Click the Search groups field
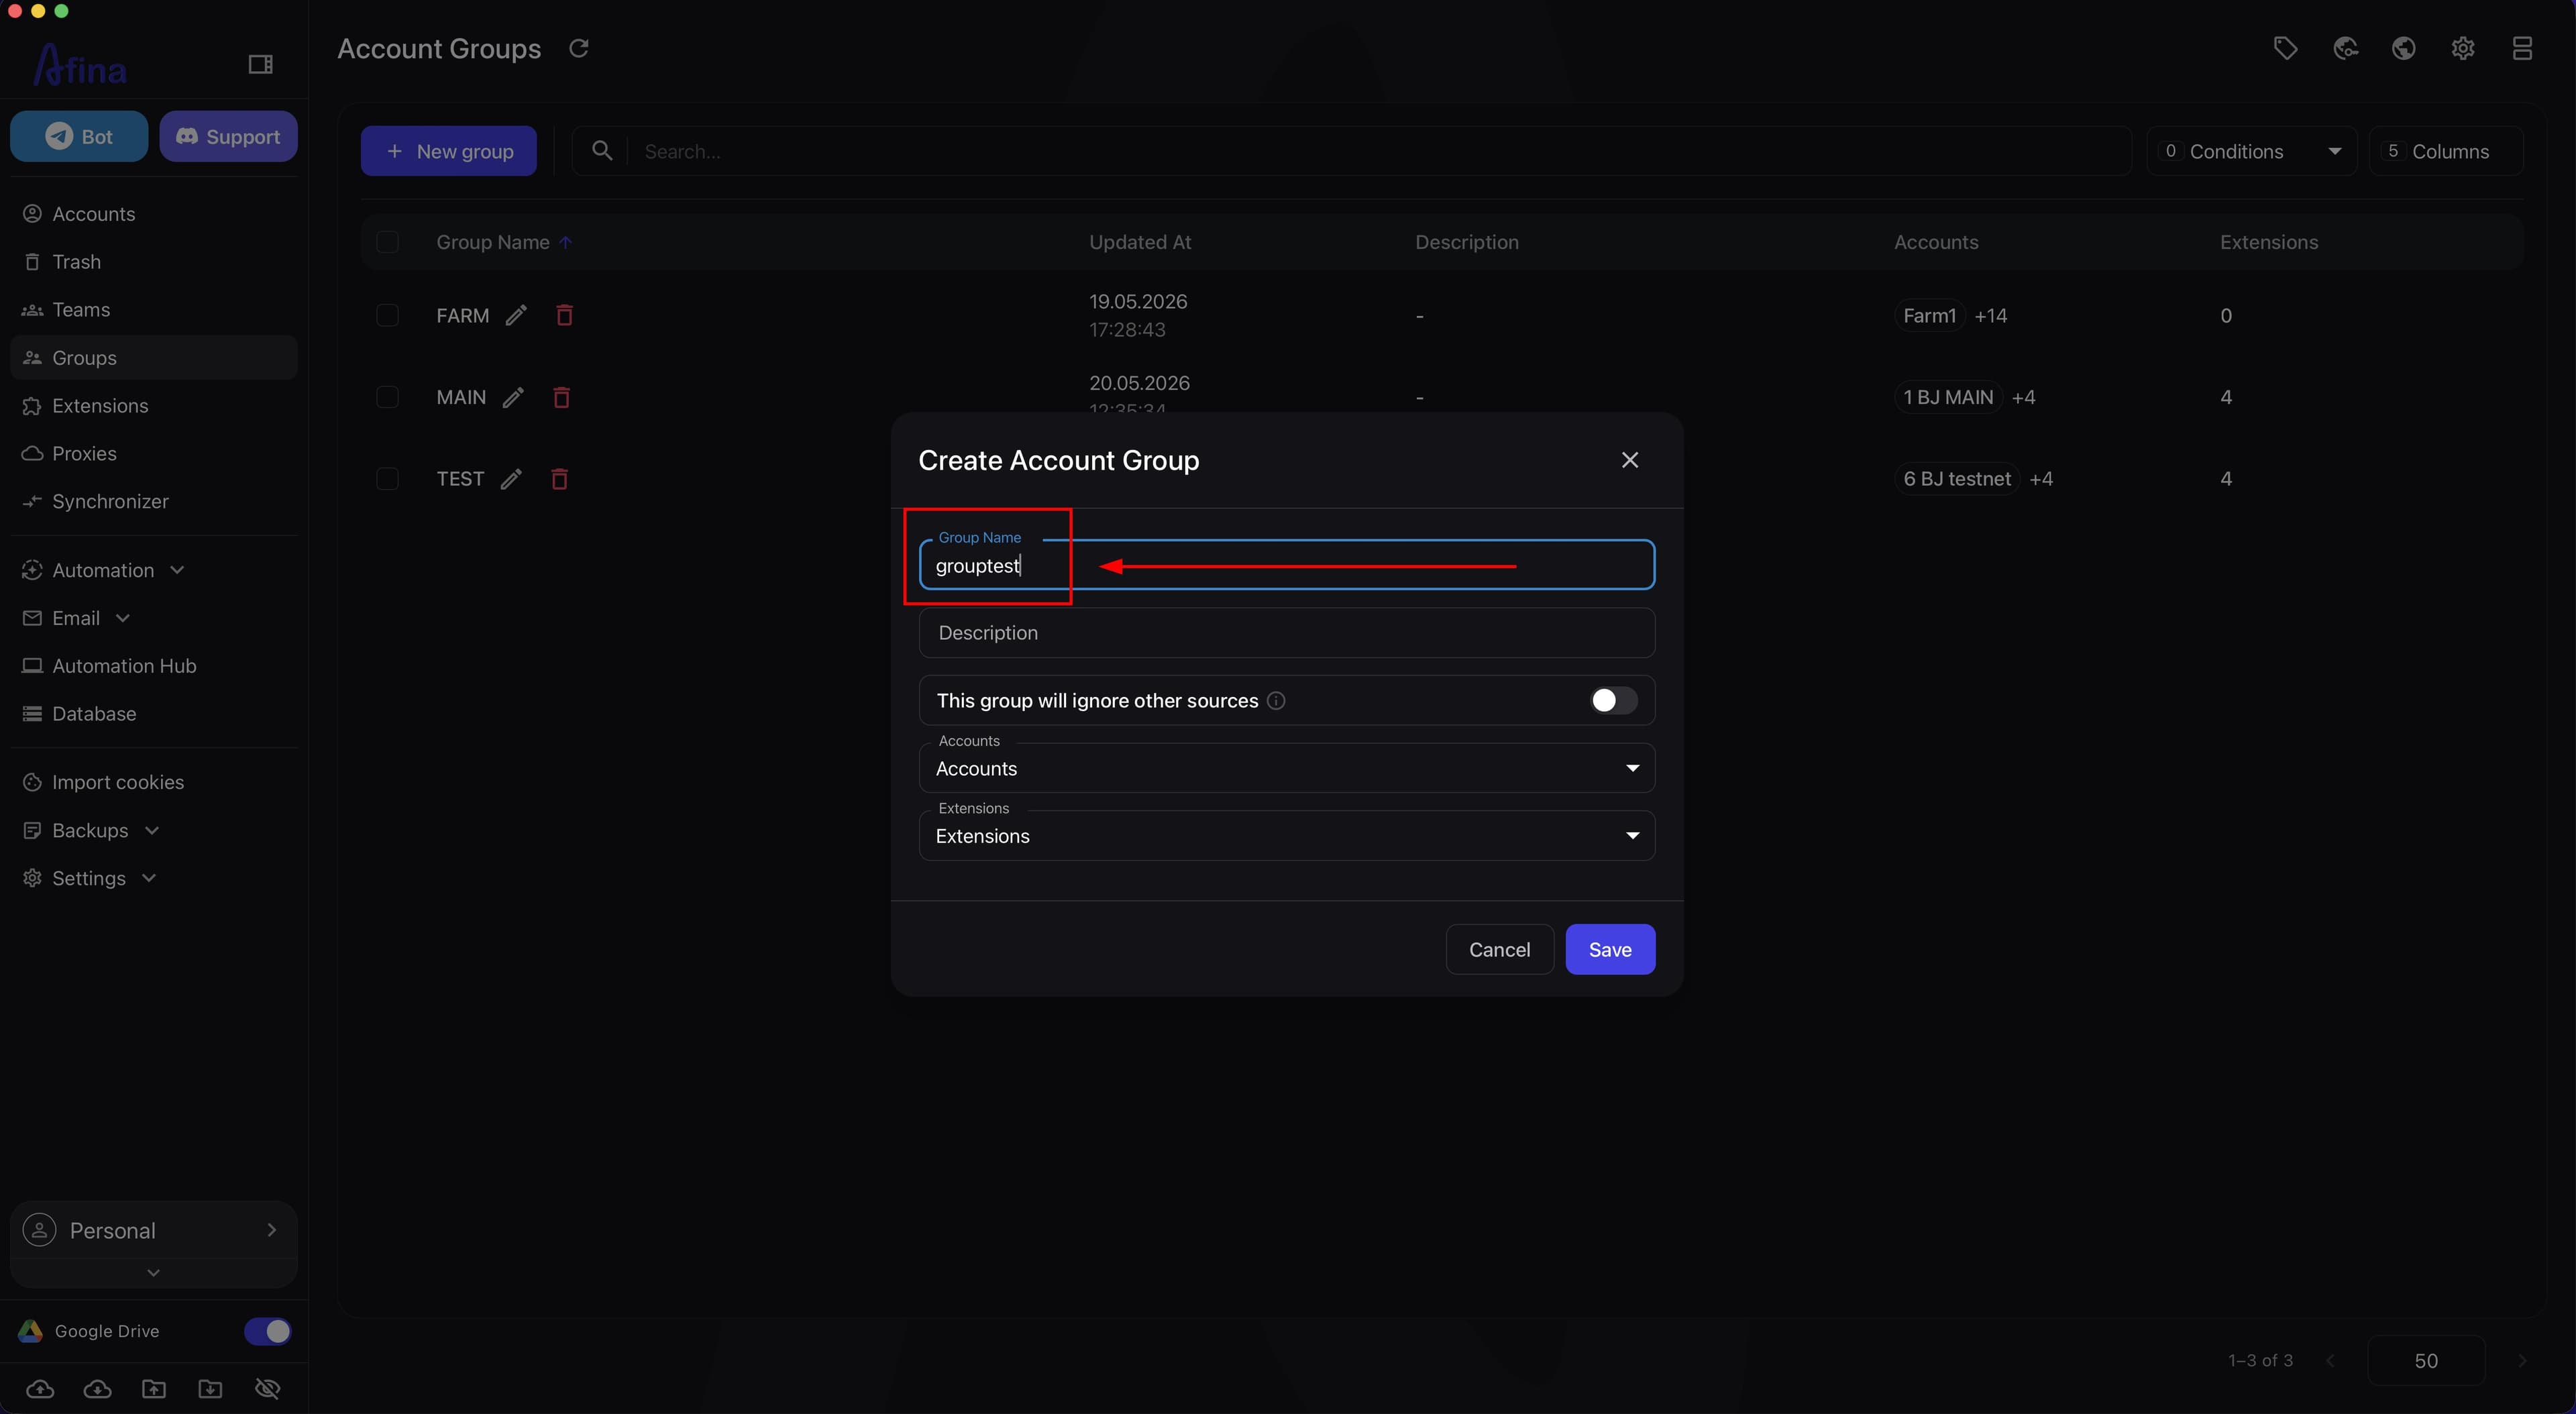Screen dimensions: 2576x1414 1352,151
